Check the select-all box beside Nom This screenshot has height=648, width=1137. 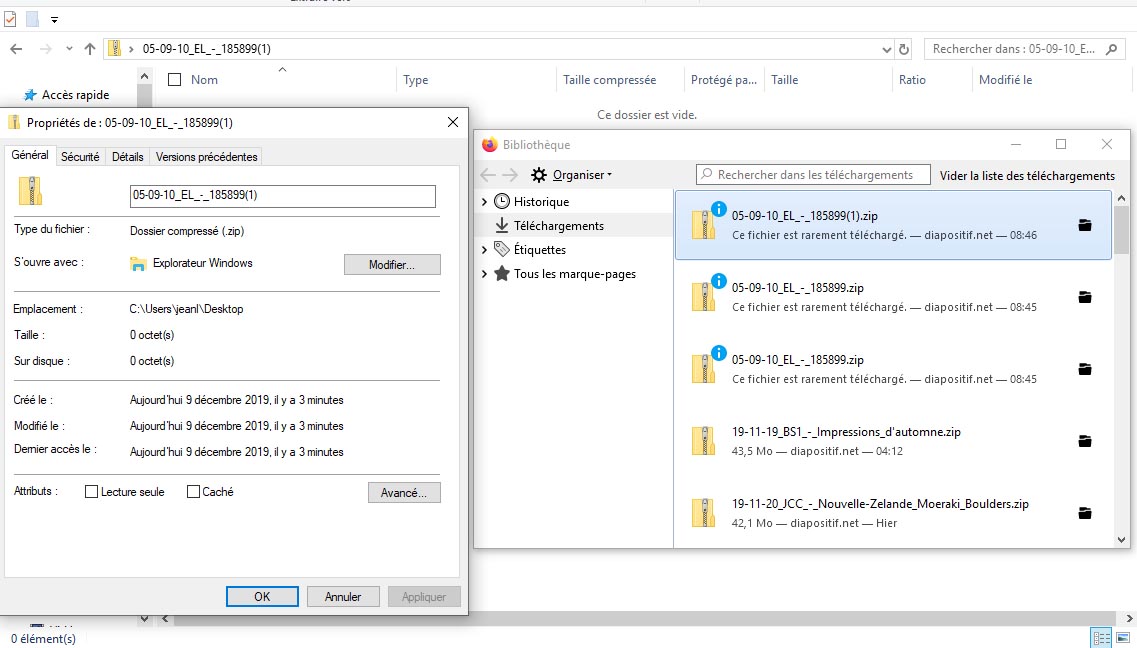(175, 80)
